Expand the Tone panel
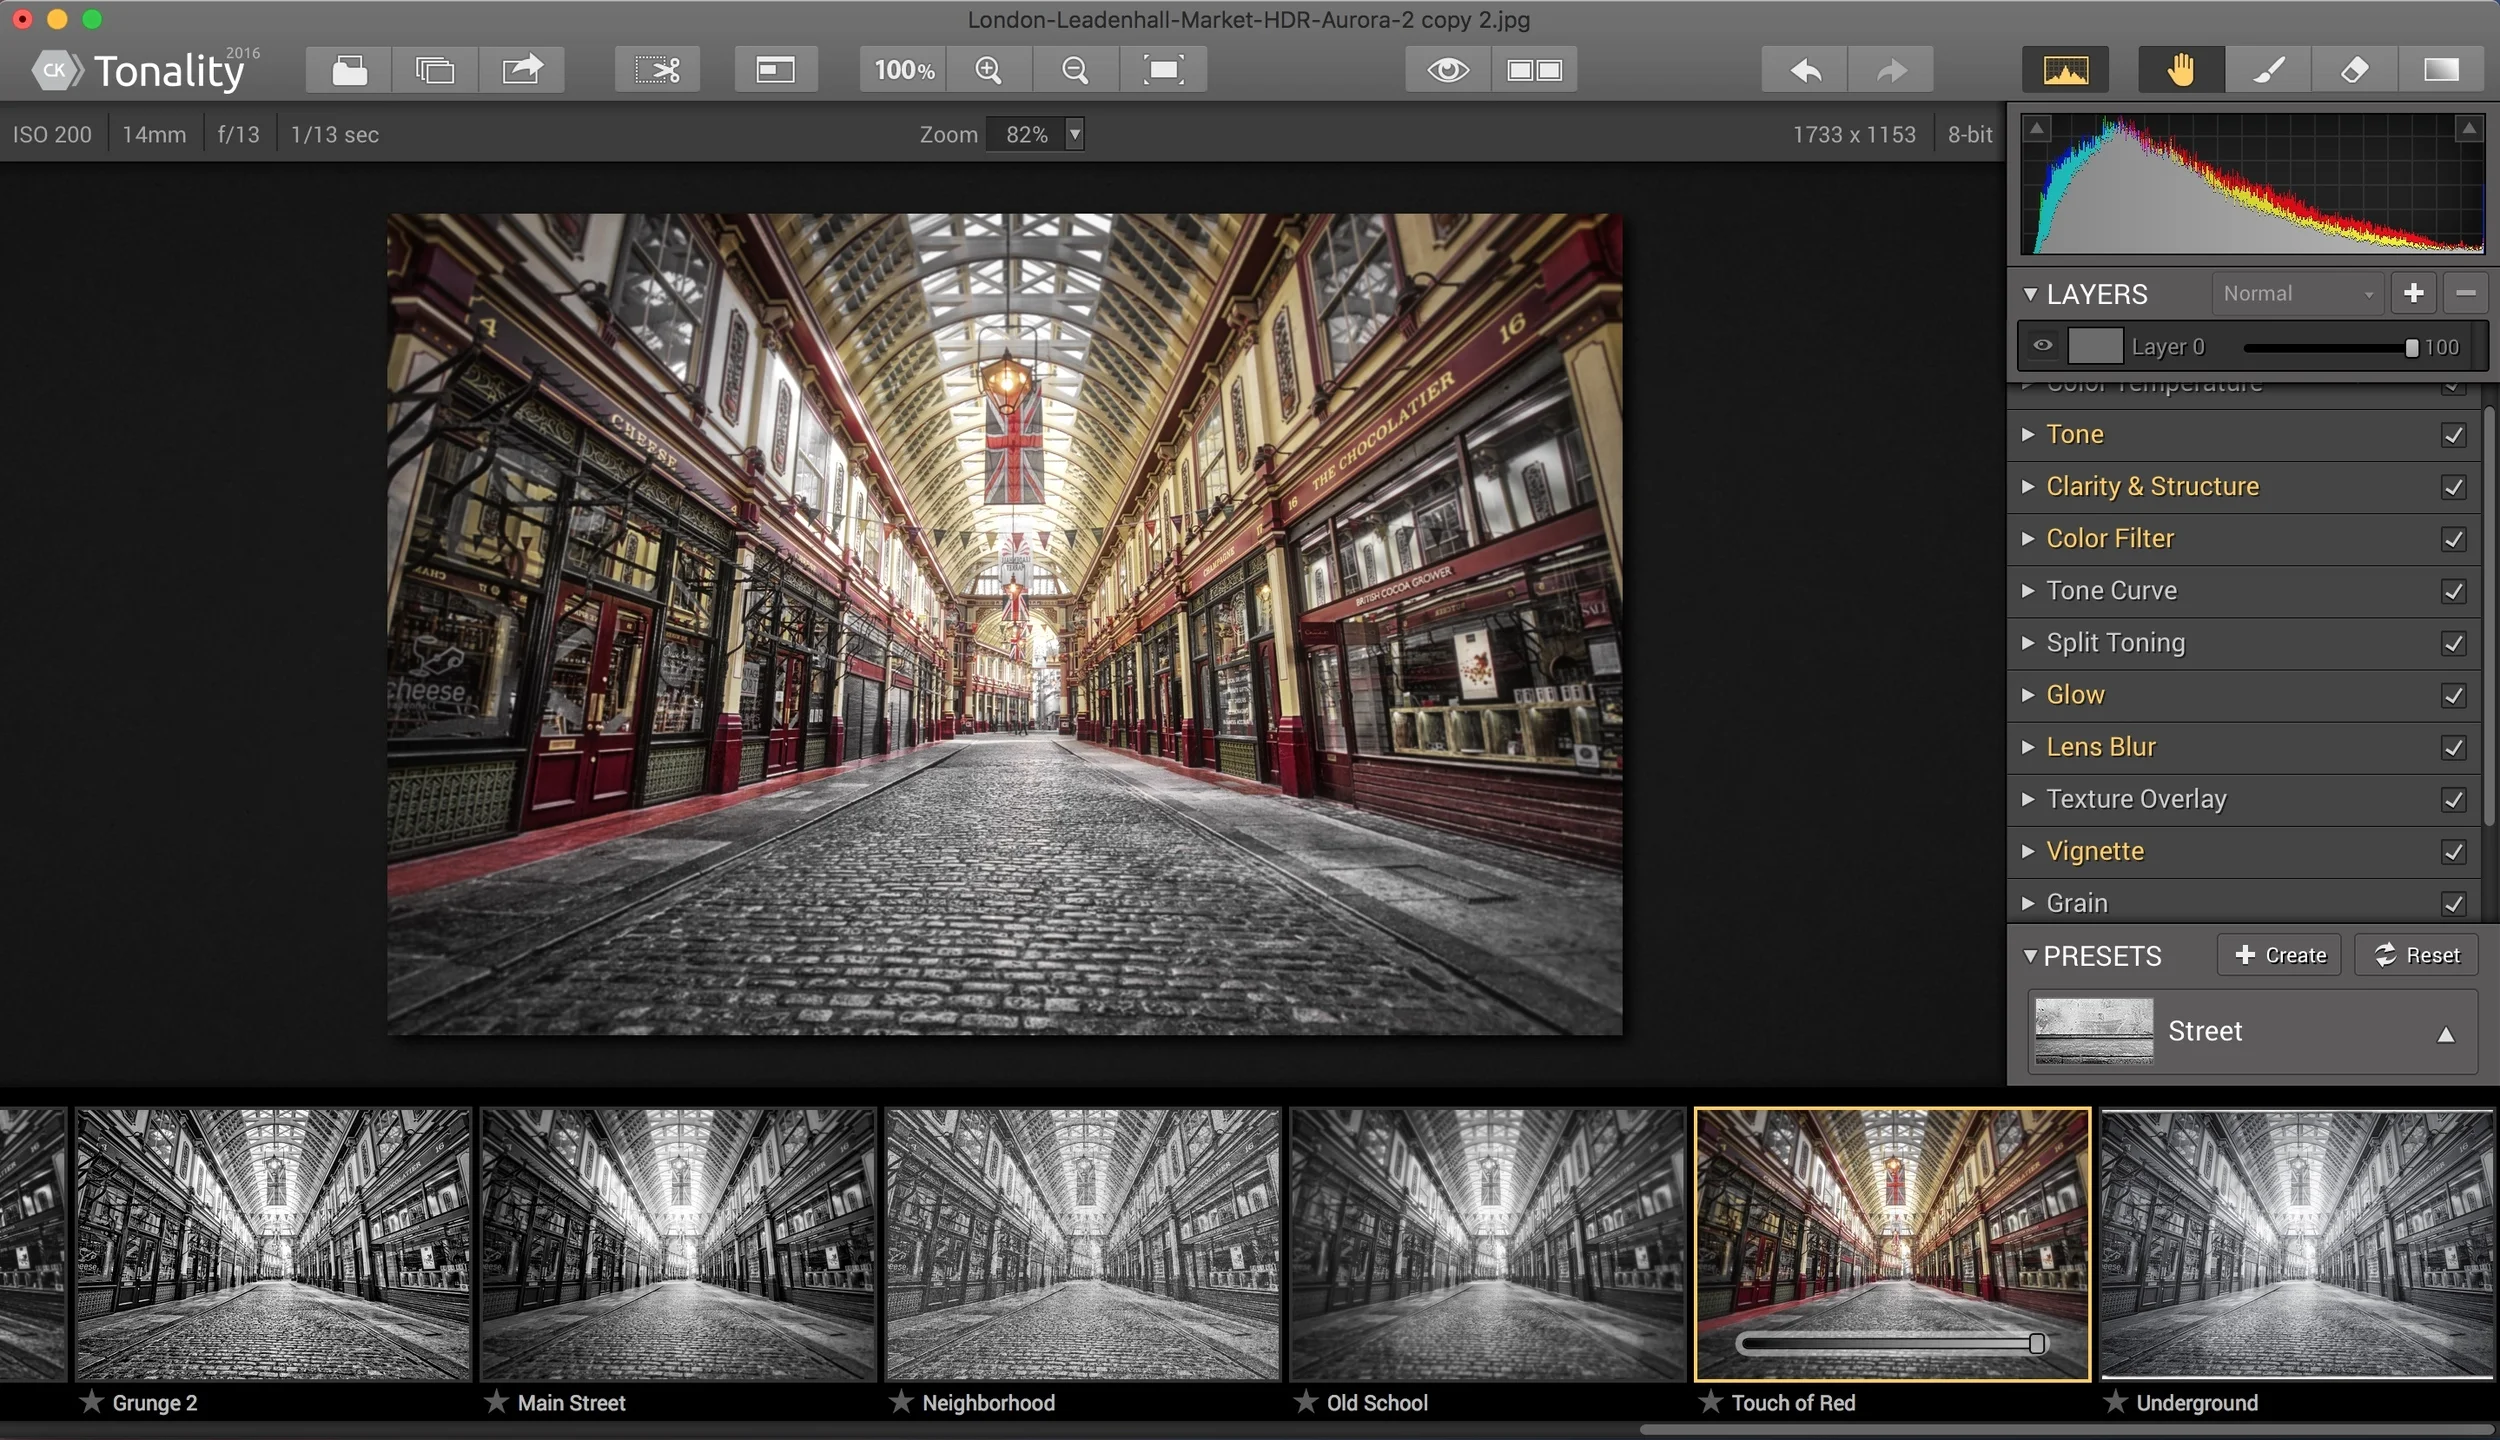This screenshot has width=2500, height=1440. click(x=2028, y=434)
